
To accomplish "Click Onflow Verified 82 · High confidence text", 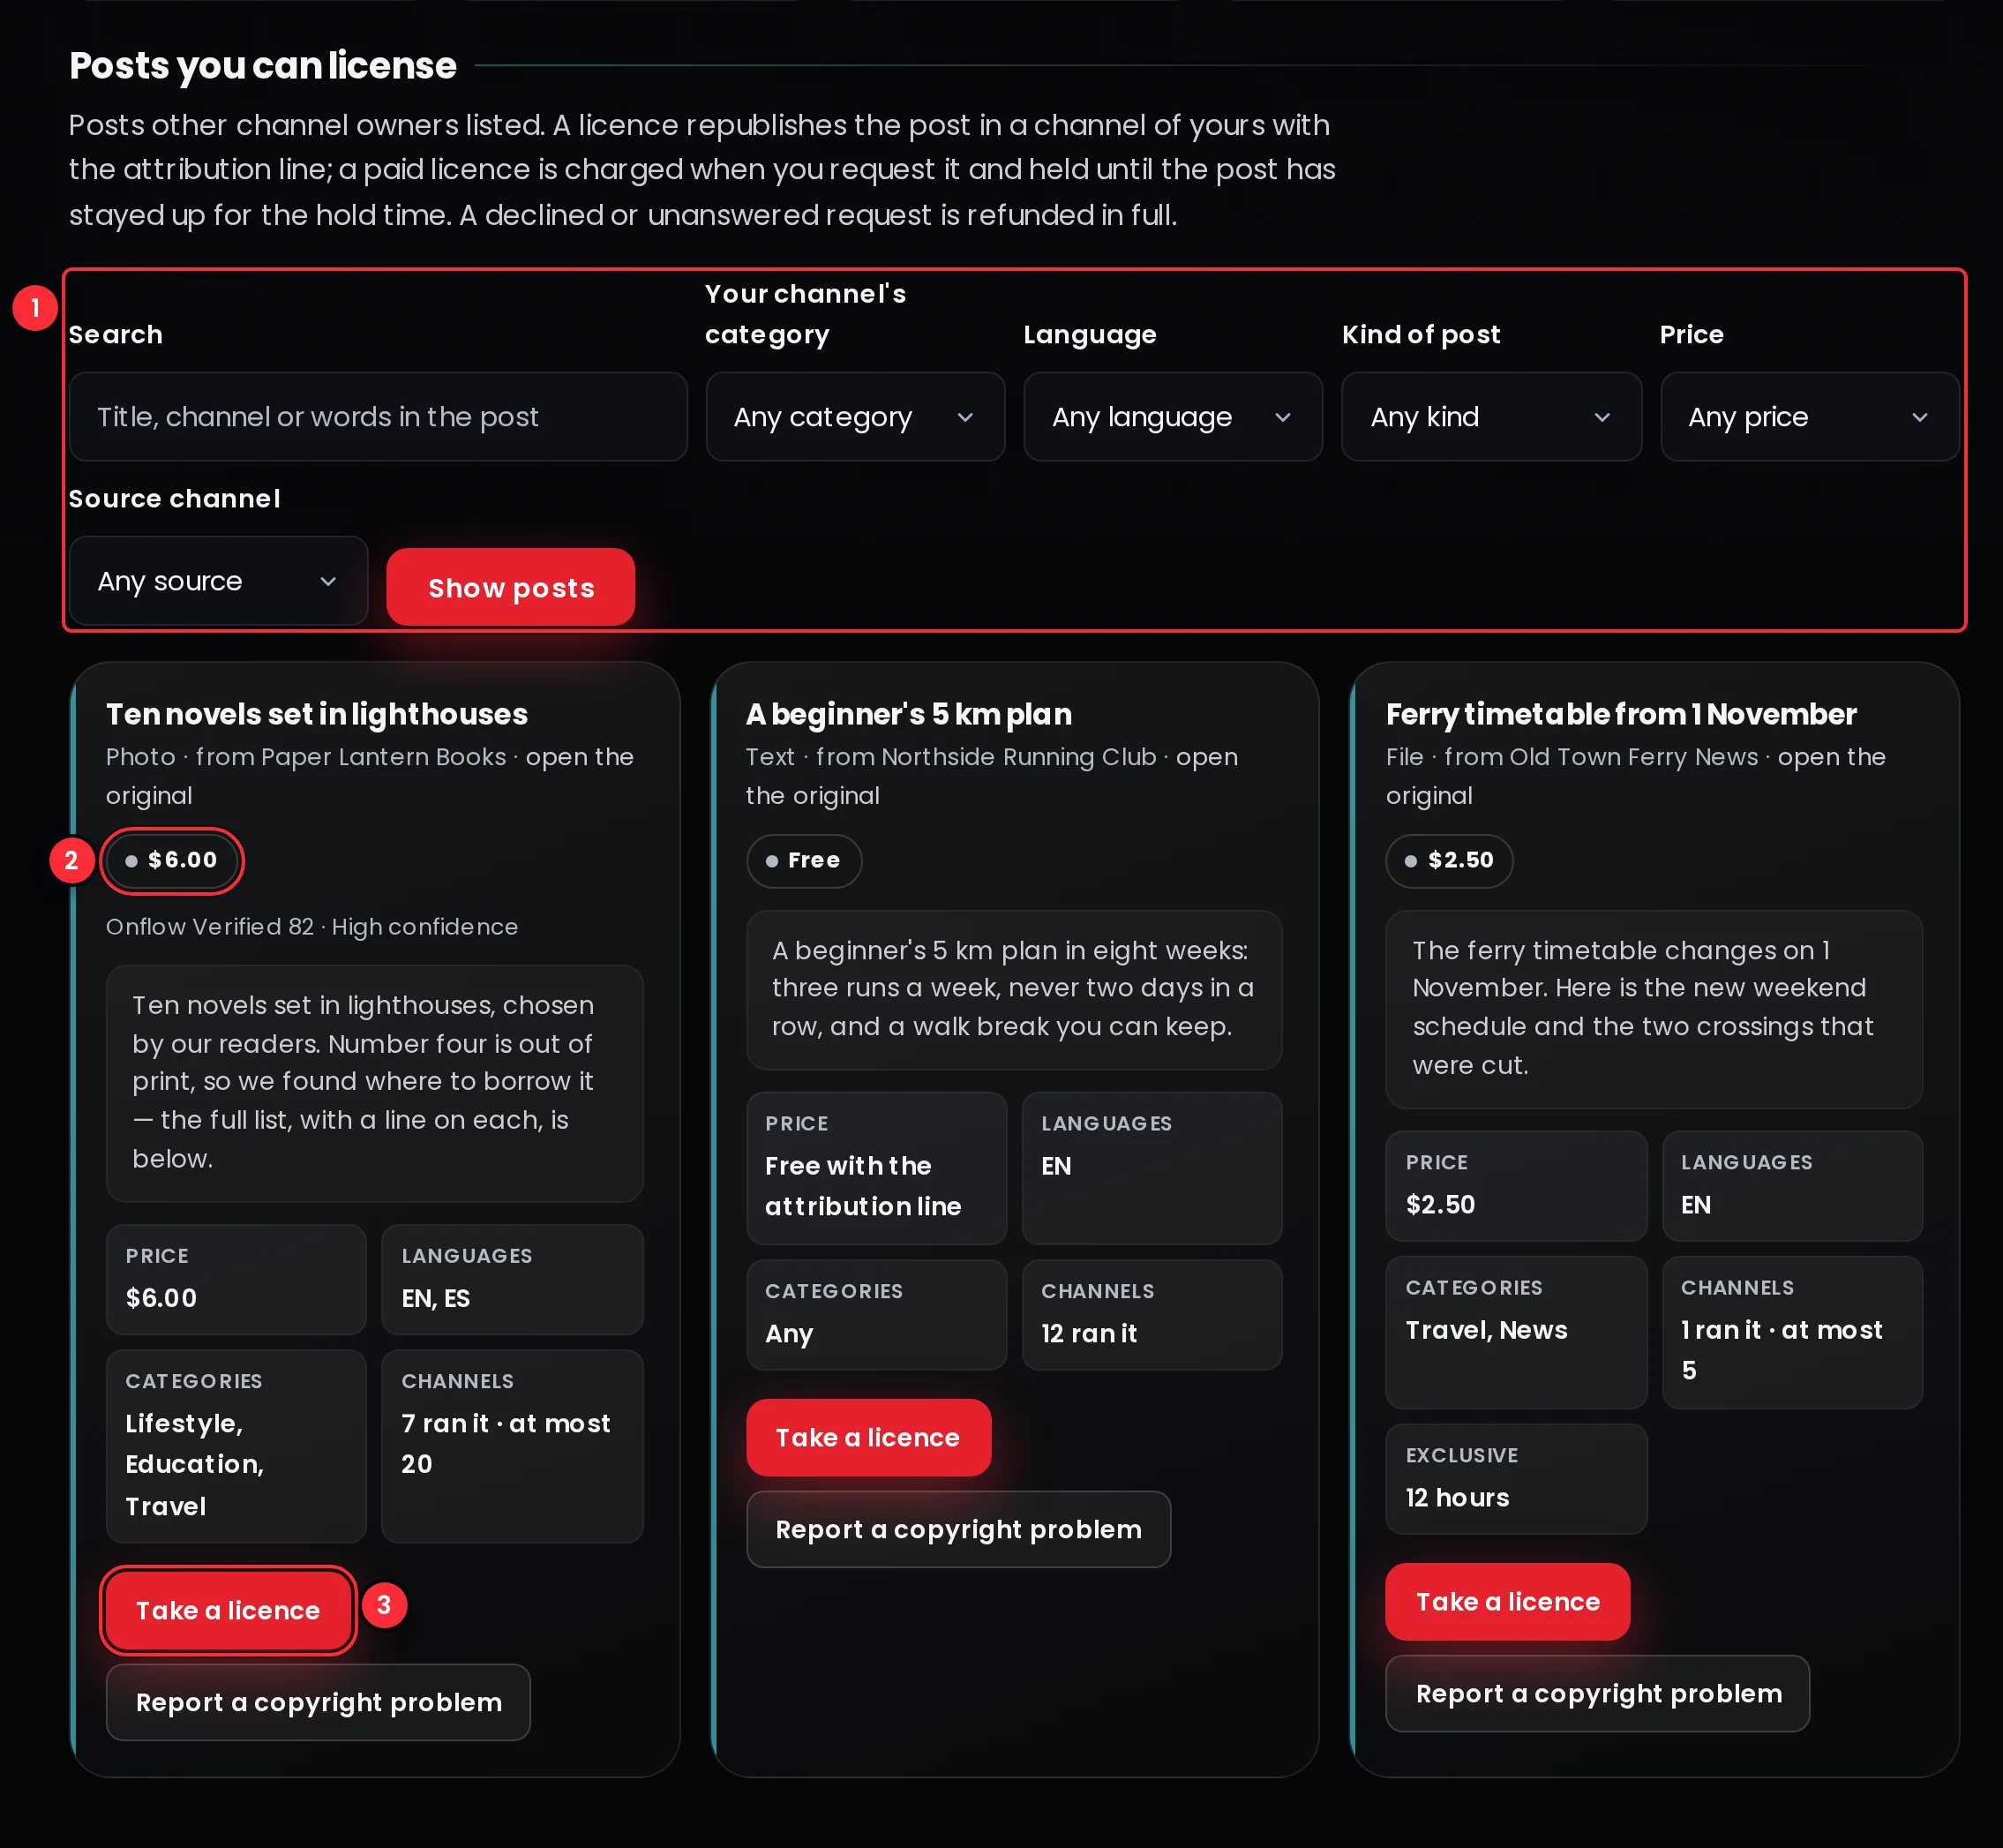I will pos(312,927).
